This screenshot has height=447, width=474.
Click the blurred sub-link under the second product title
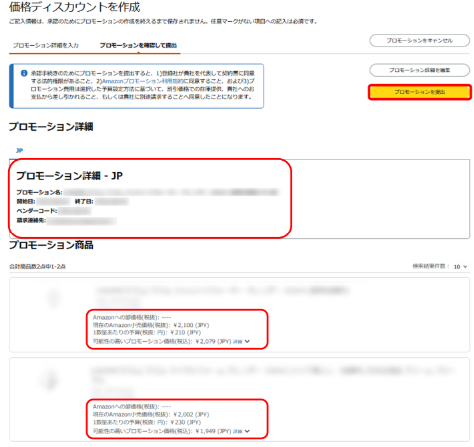pos(112,391)
